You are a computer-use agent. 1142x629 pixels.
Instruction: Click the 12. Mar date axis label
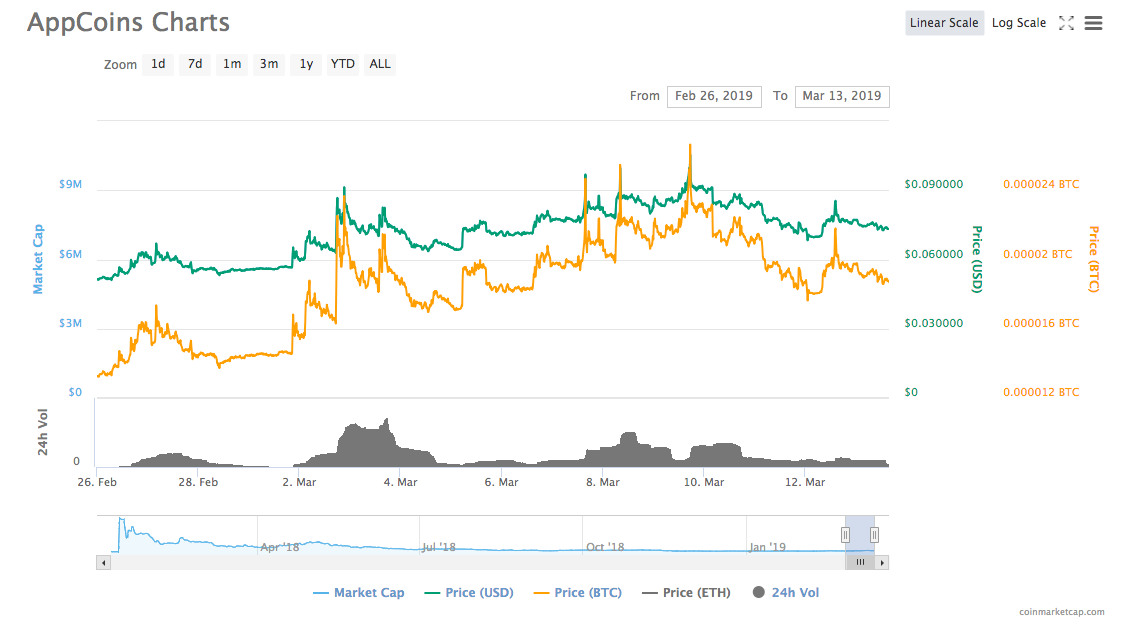coord(805,482)
